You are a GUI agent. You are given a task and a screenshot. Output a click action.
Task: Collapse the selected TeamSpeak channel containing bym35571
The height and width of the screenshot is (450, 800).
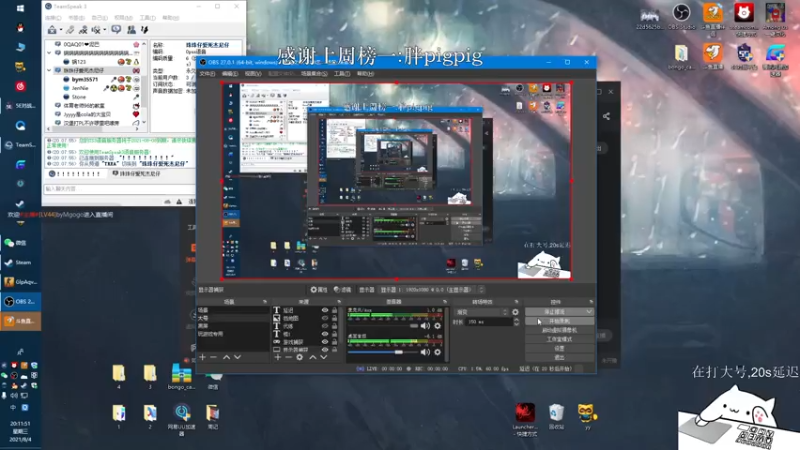click(49, 70)
